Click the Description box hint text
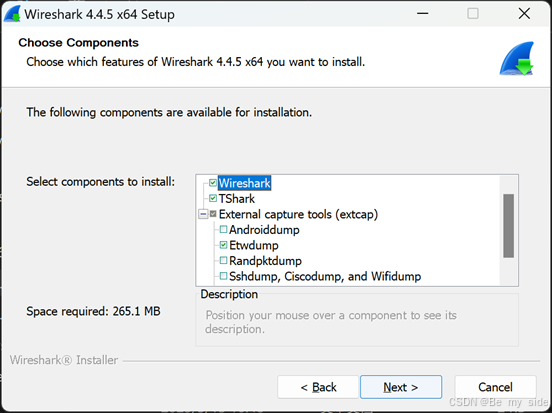 (331, 322)
